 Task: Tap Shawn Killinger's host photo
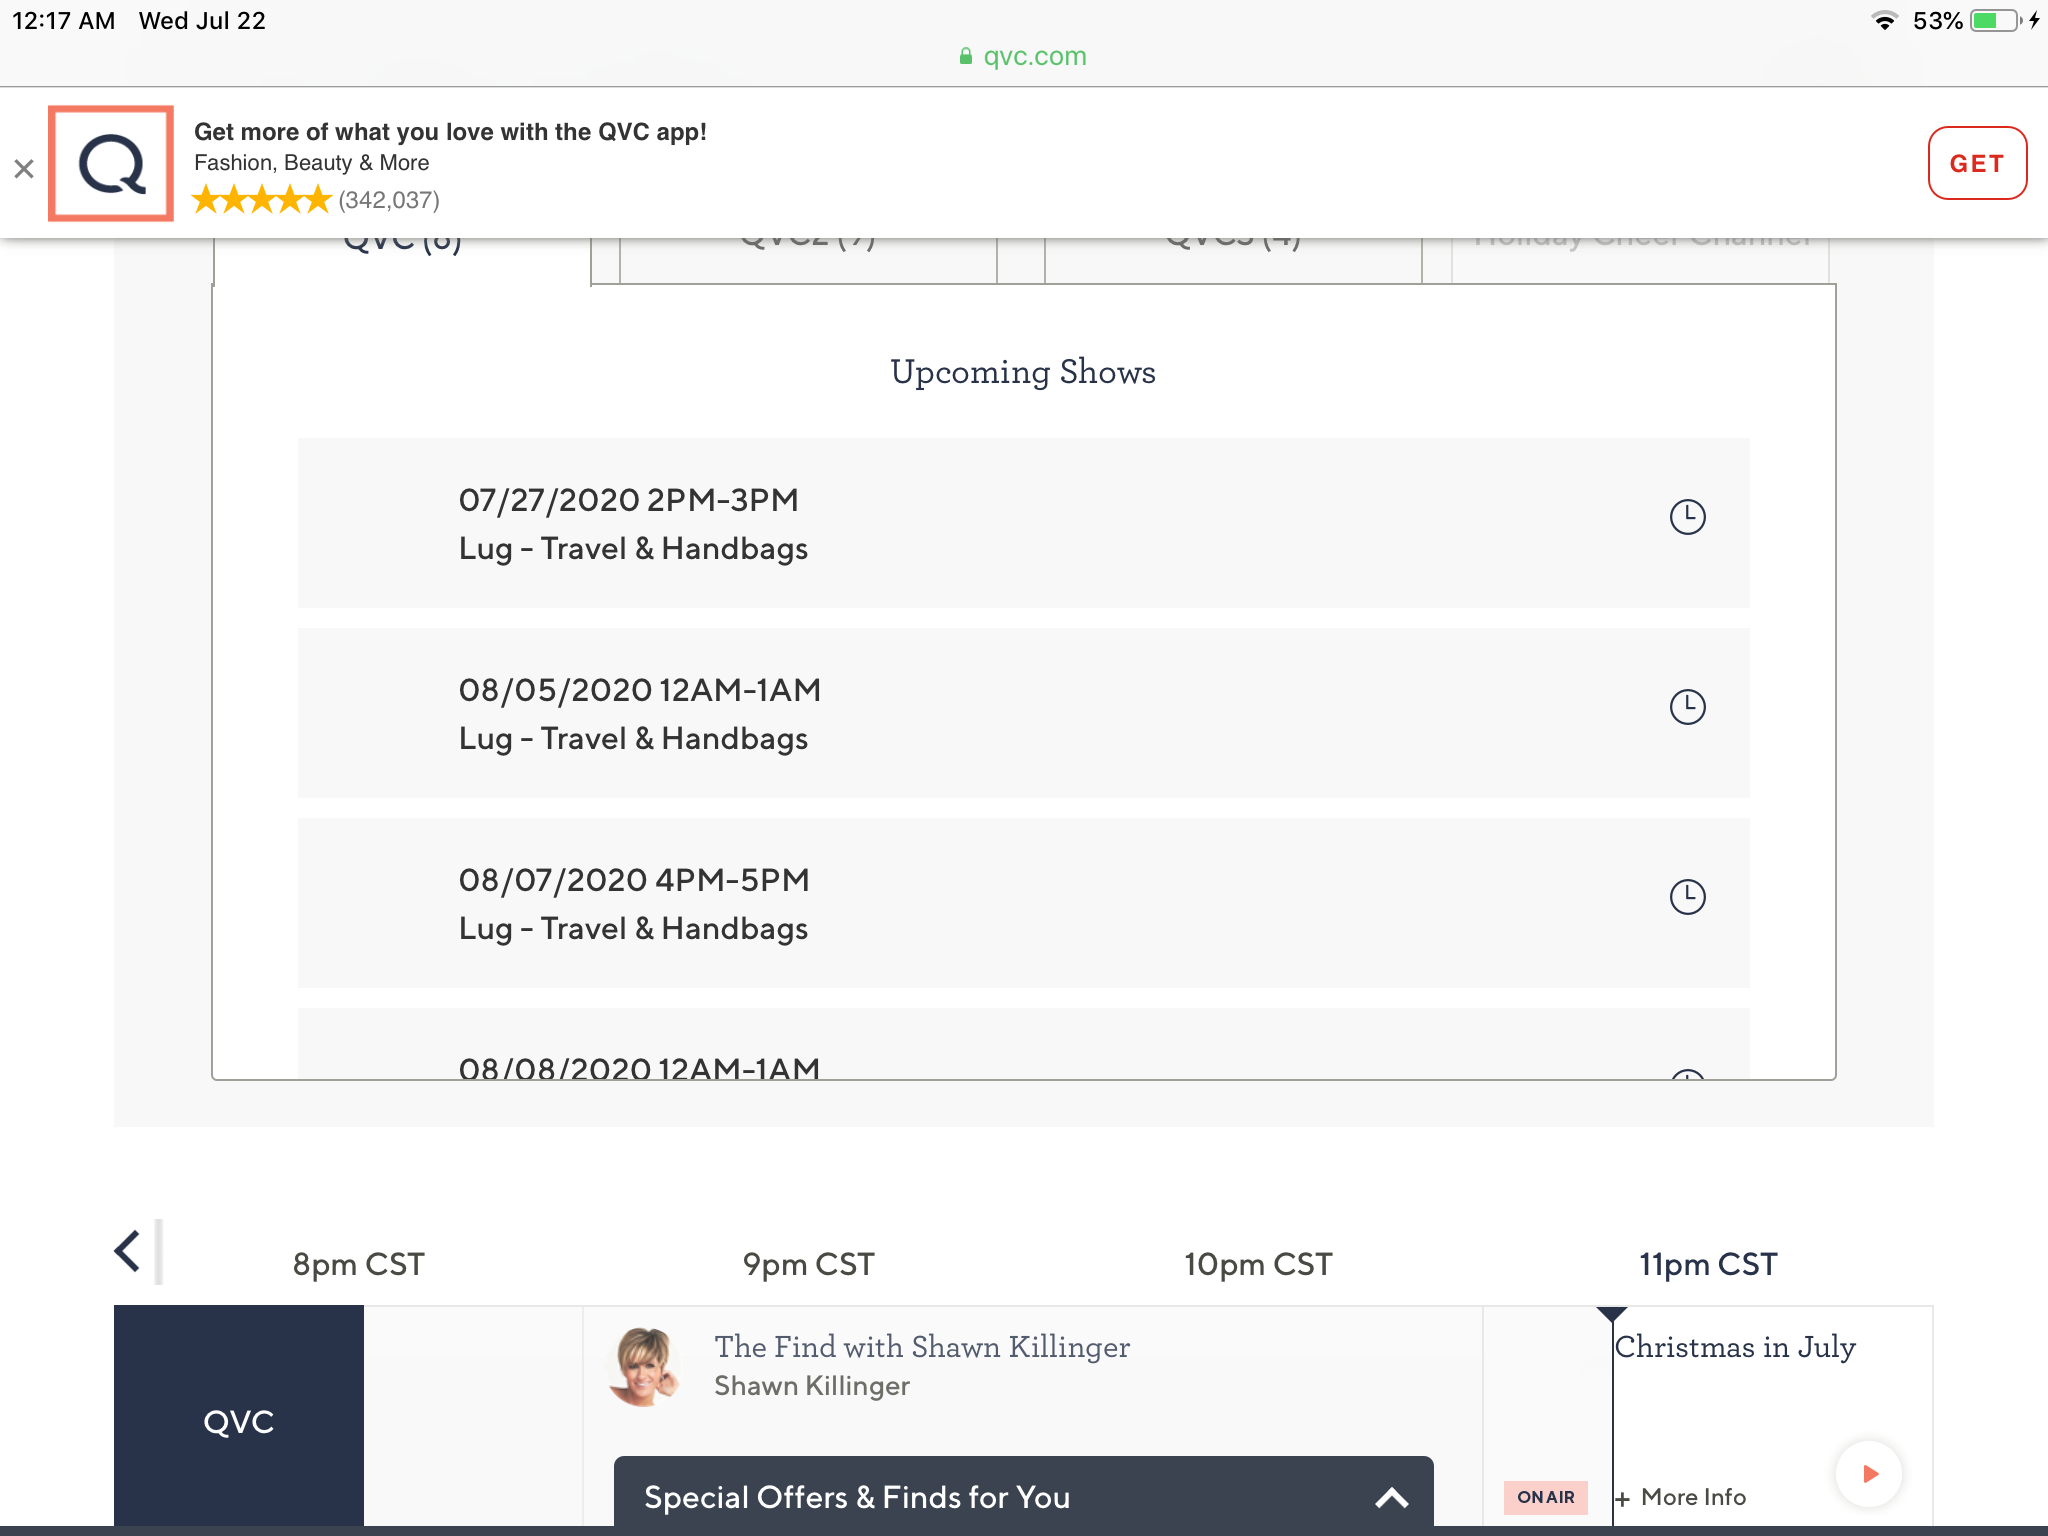coord(644,1365)
